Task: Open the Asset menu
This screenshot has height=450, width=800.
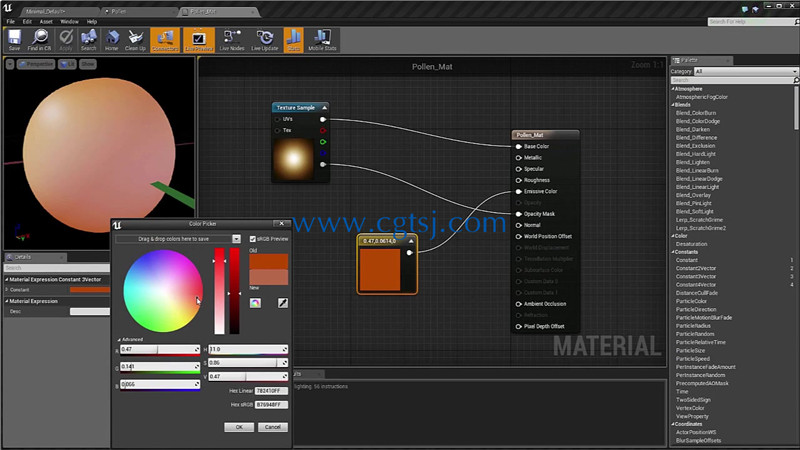Action: tap(46, 21)
